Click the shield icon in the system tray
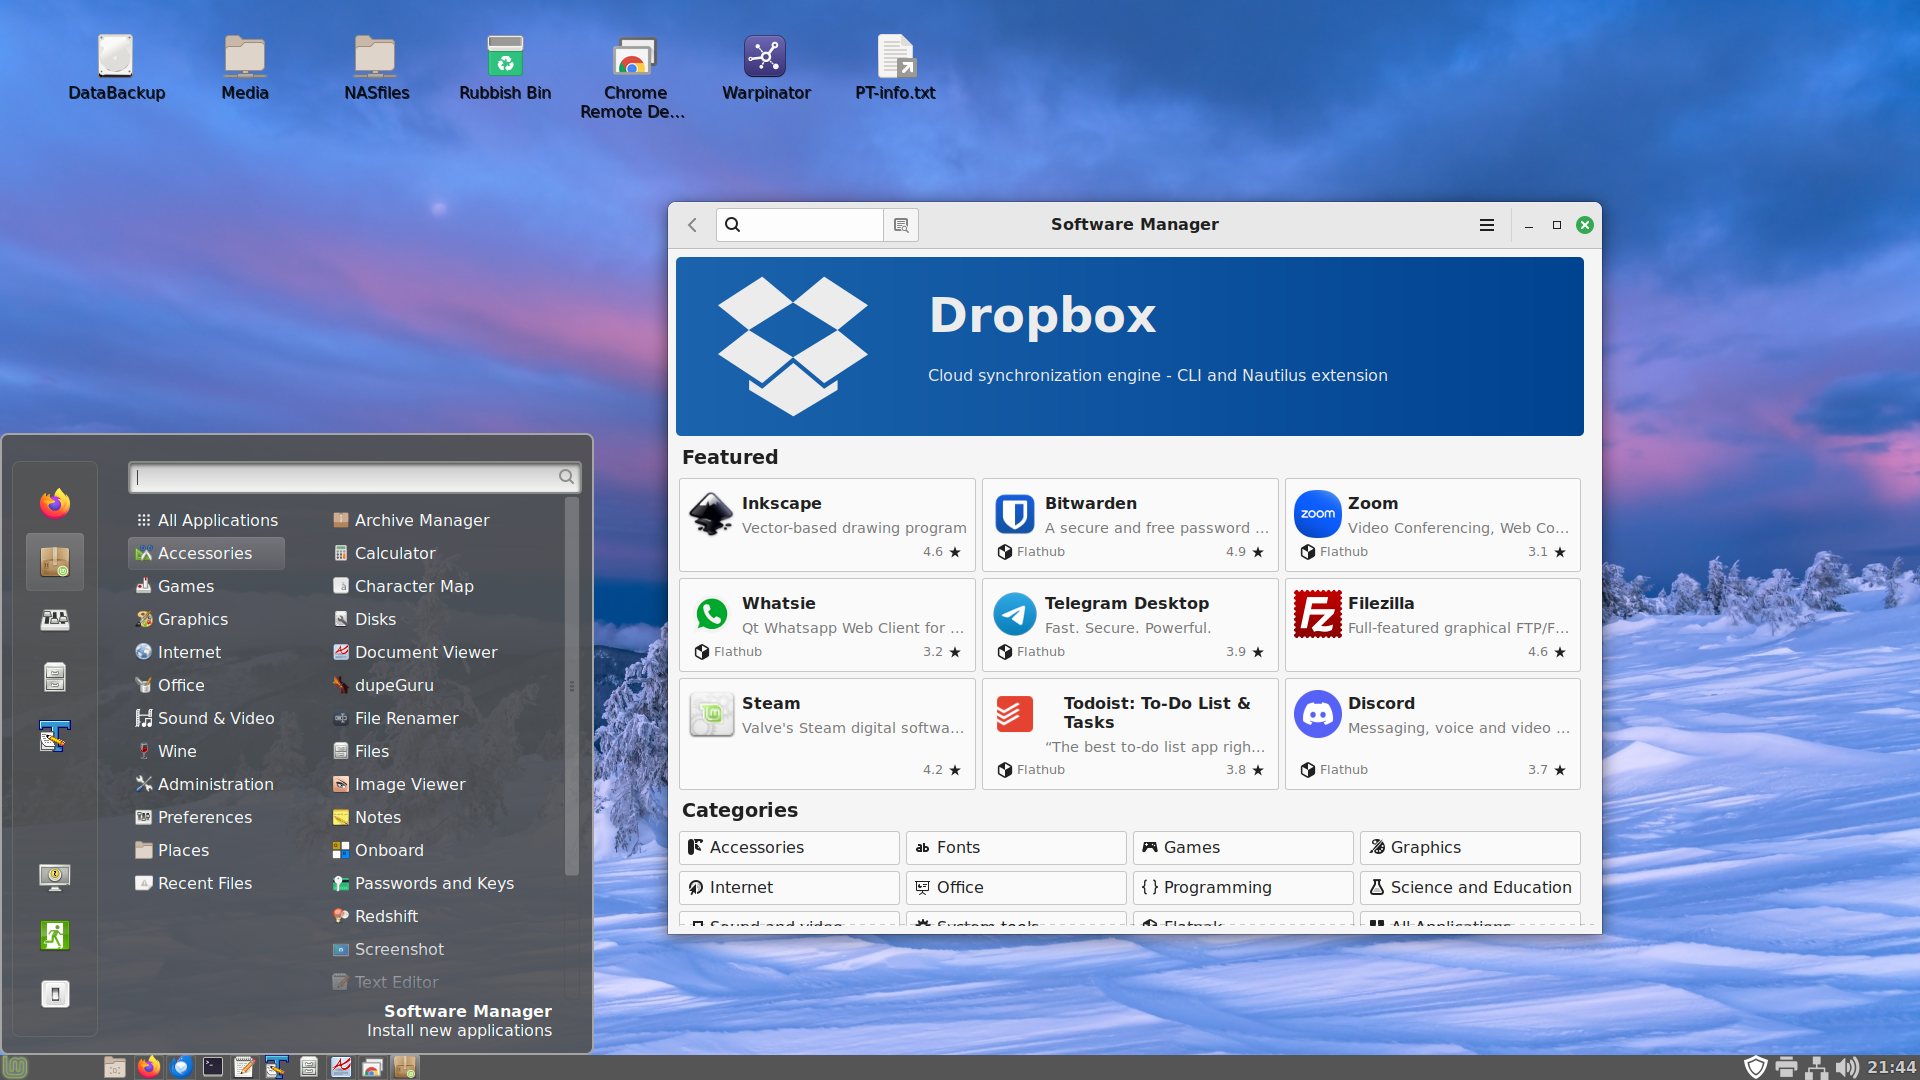The width and height of the screenshot is (1920, 1080). pos(1758,1066)
